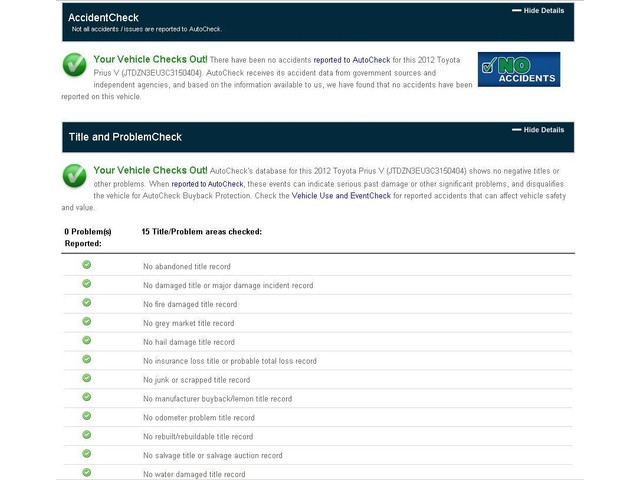Click green check beside No fire damaged title record
This screenshot has width=640, height=480.
87,302
